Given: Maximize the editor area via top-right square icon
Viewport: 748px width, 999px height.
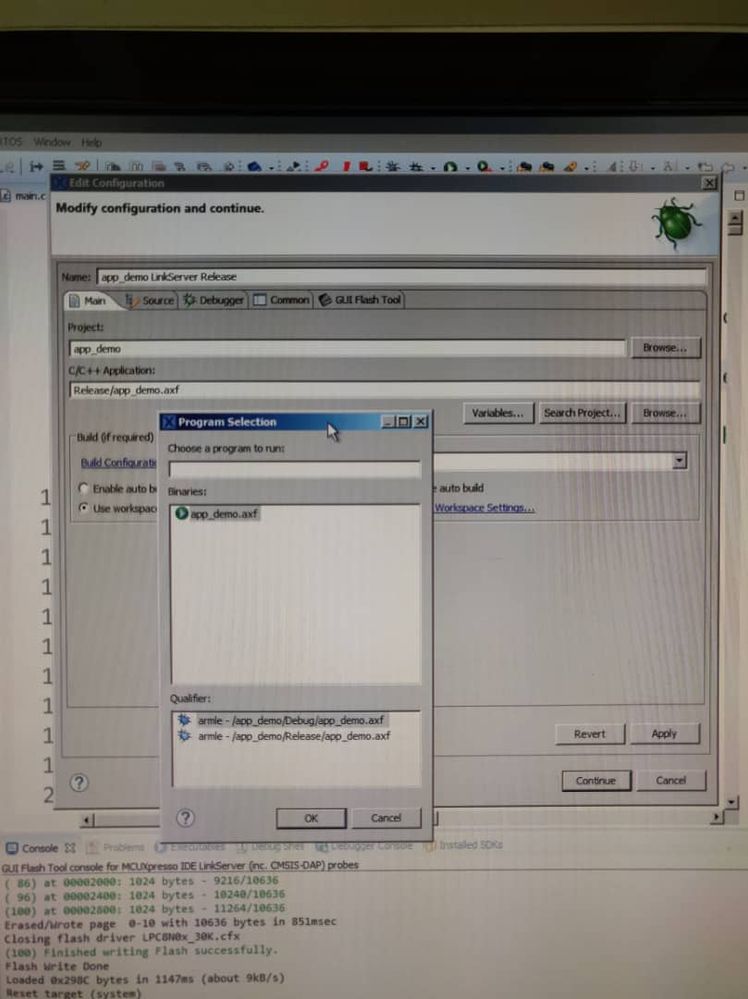Looking at the screenshot, I should (739, 196).
